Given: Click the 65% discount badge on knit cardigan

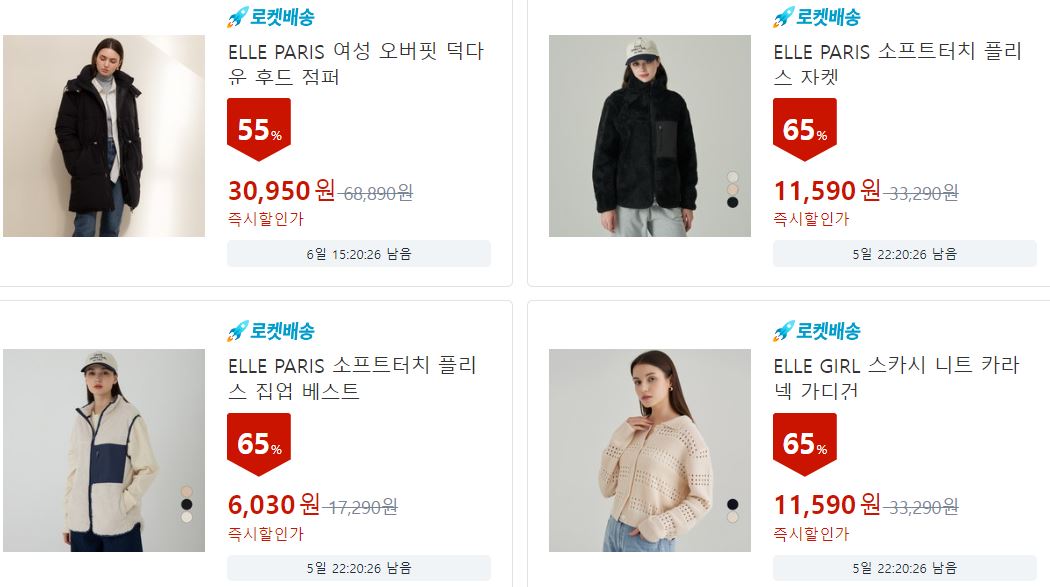Looking at the screenshot, I should 805,444.
